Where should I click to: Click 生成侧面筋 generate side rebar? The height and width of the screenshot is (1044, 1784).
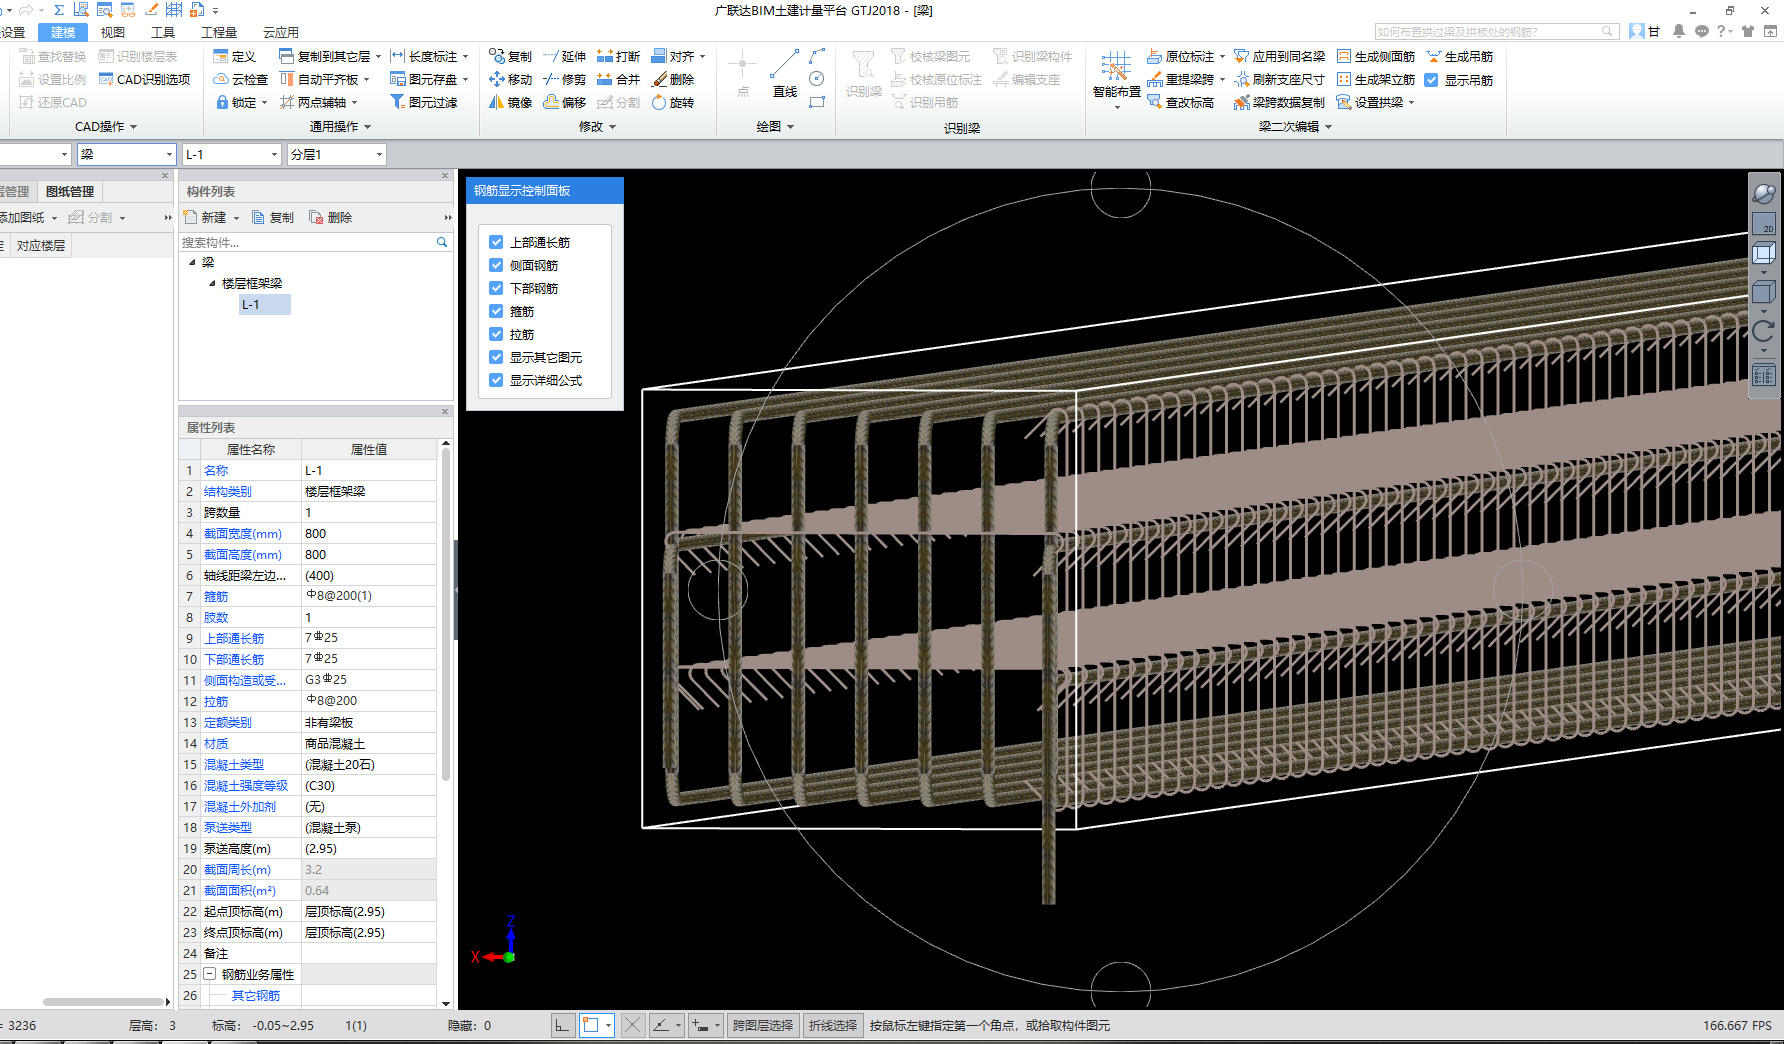tap(1376, 56)
